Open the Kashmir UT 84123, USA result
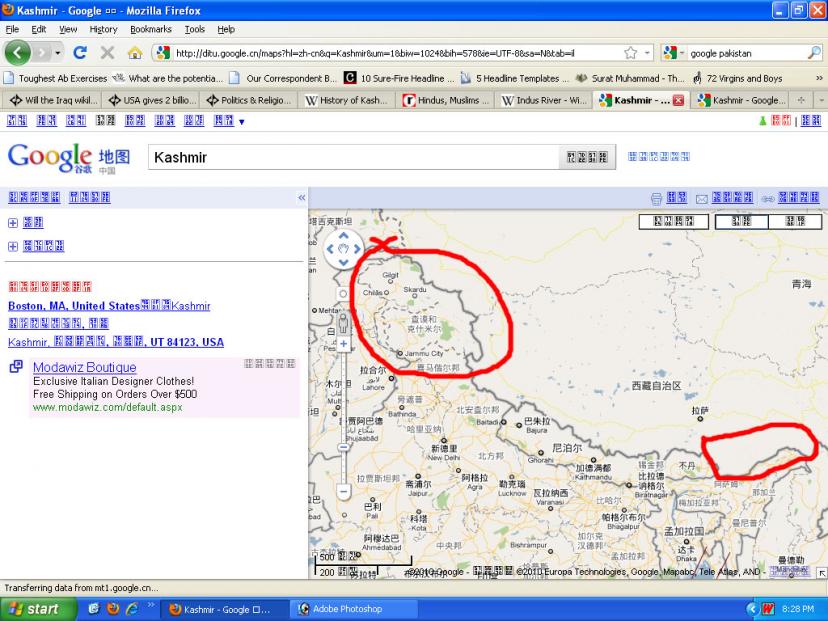Screen dimensions: 828x621 pos(116,342)
